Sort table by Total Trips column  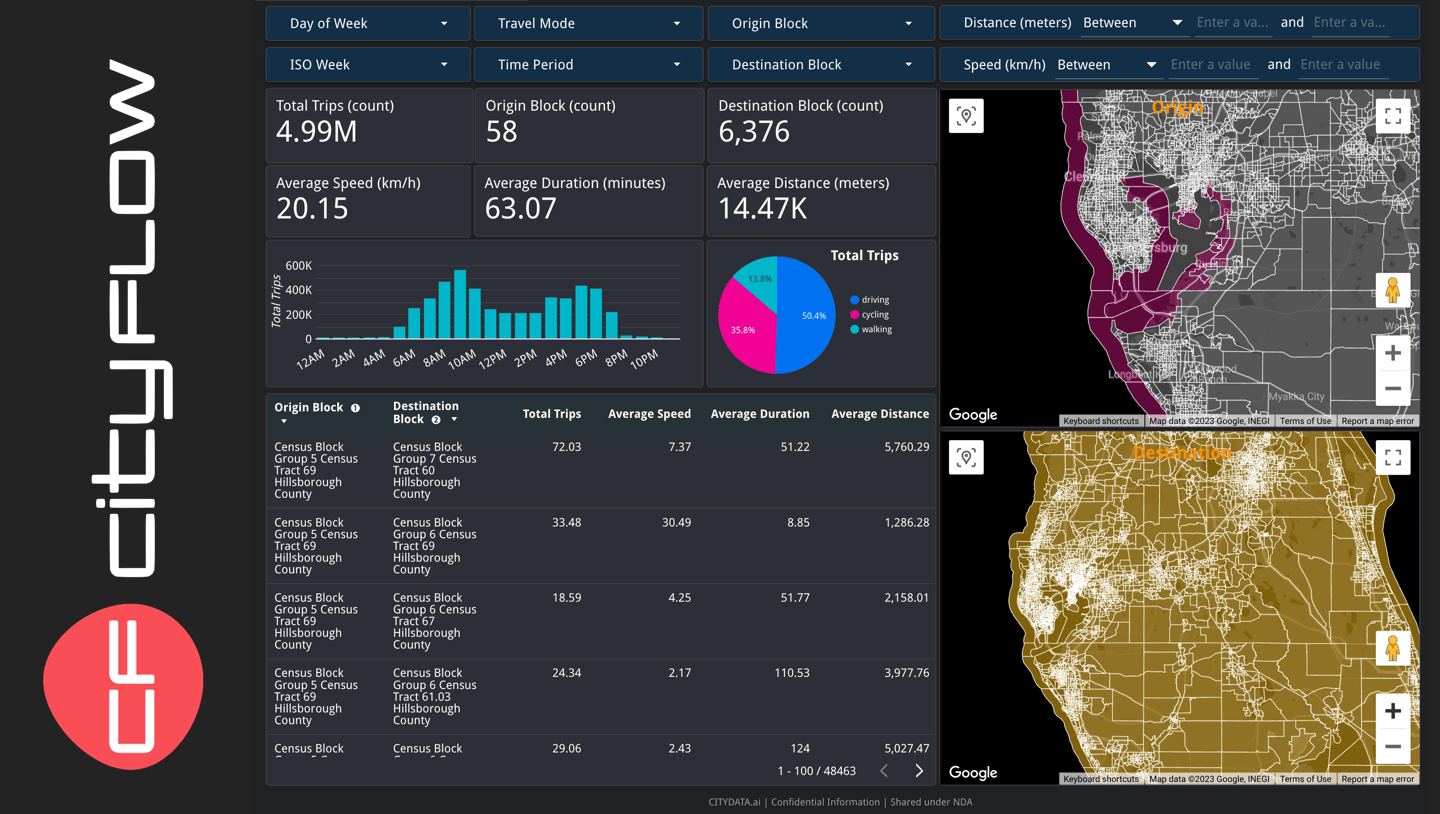tap(551, 414)
